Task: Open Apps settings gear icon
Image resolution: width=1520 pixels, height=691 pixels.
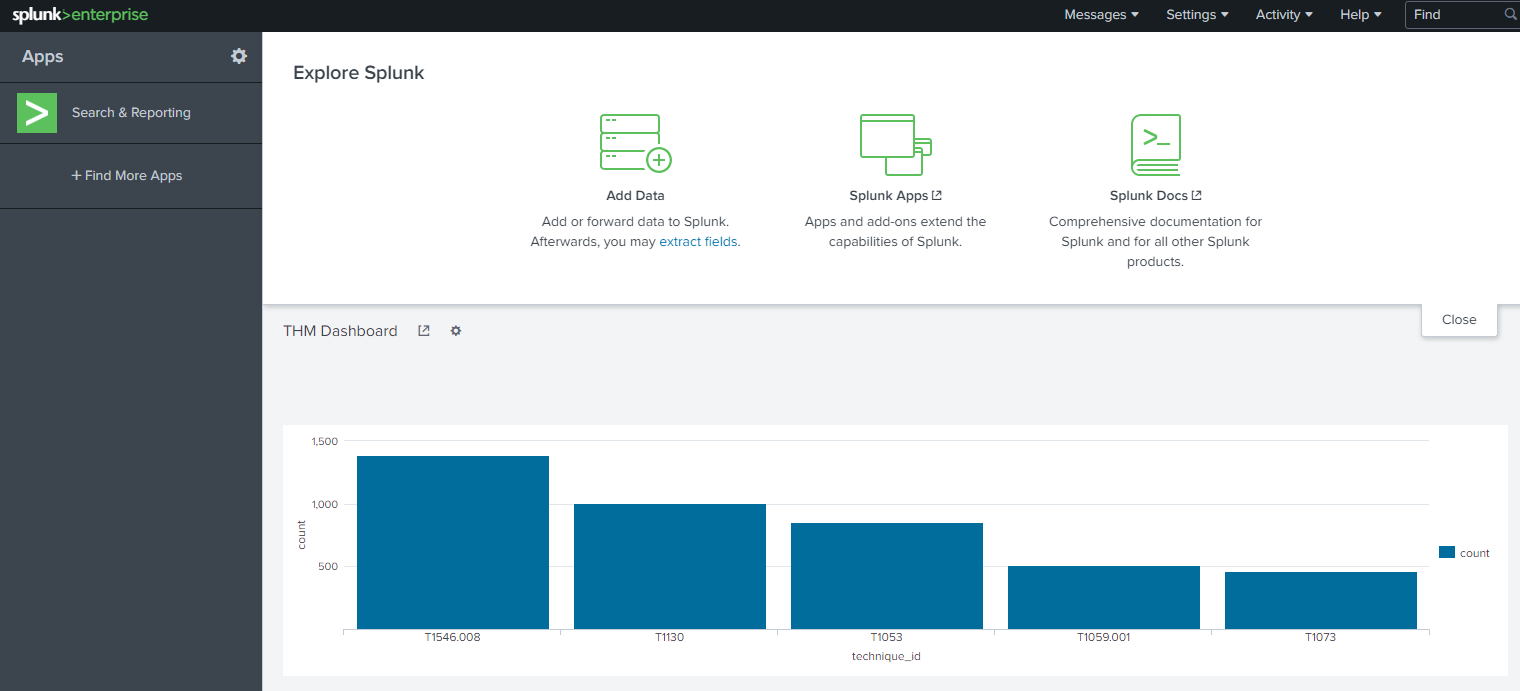Action: pos(239,56)
